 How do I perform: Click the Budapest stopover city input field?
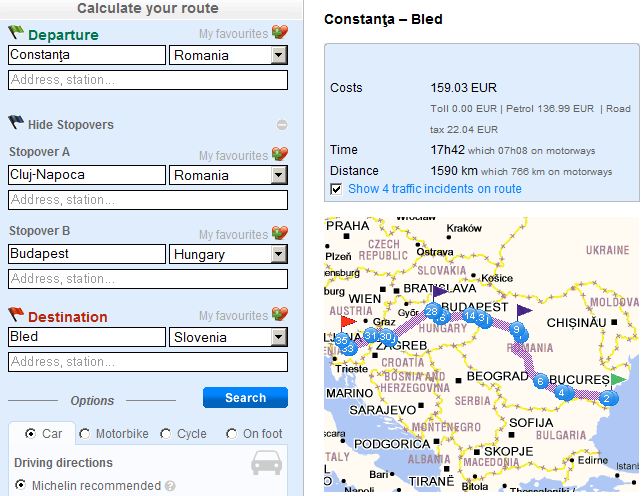(x=87, y=254)
